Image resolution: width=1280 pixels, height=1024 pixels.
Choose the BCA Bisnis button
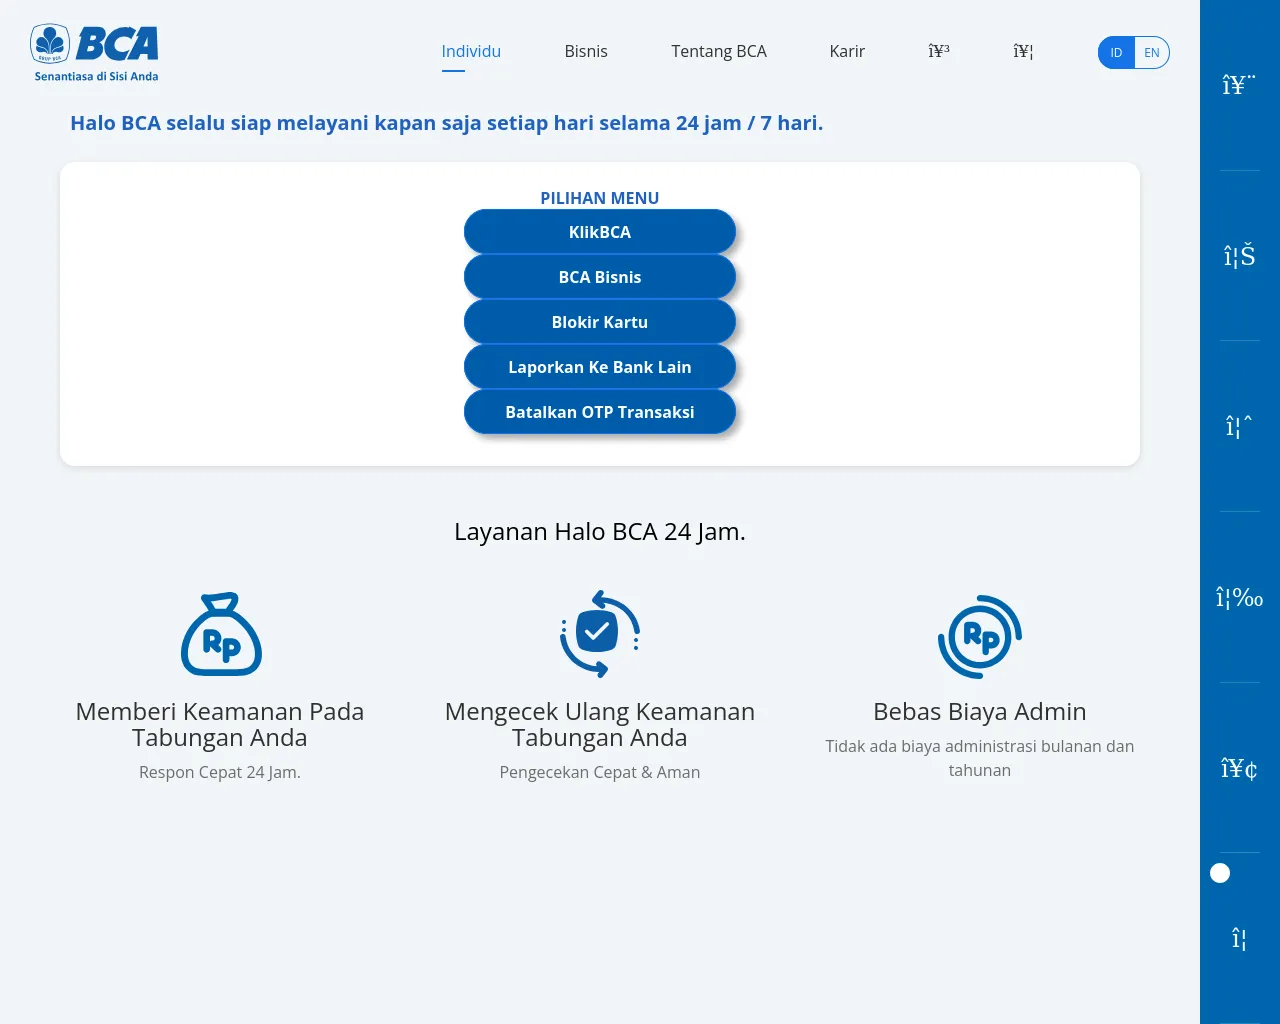[600, 277]
